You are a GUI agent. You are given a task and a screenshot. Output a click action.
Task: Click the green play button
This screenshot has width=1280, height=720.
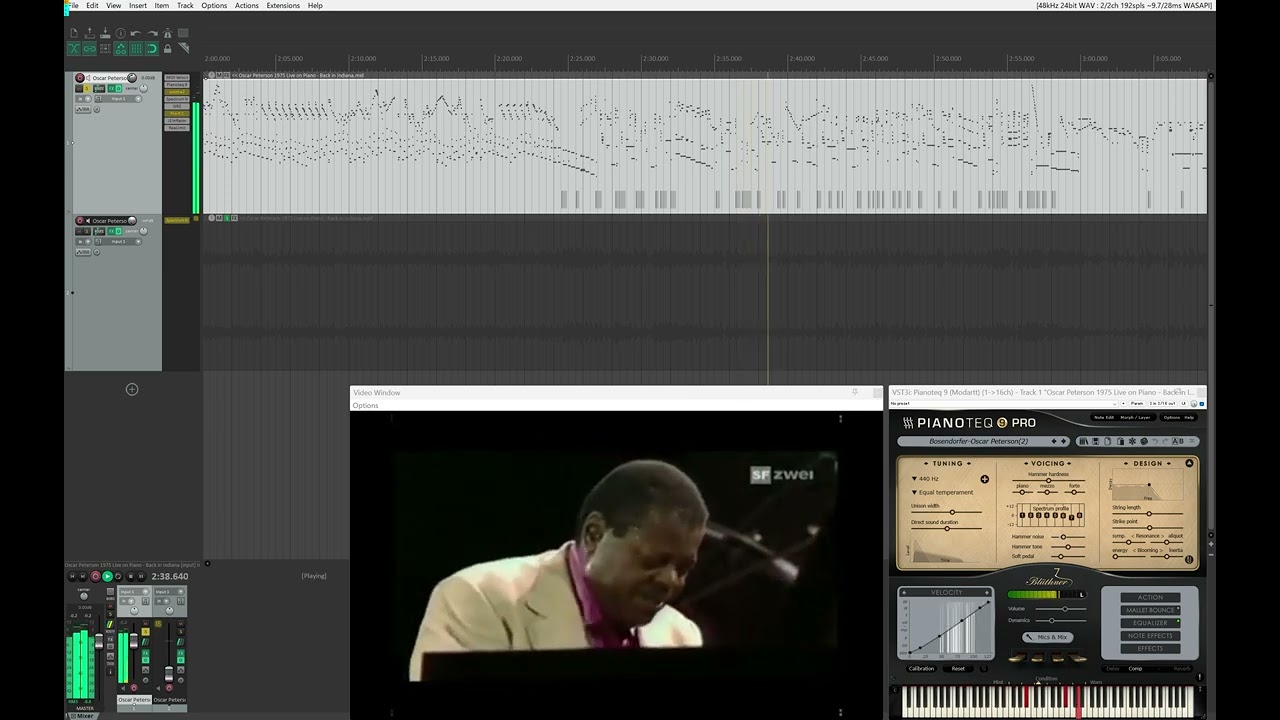point(108,576)
